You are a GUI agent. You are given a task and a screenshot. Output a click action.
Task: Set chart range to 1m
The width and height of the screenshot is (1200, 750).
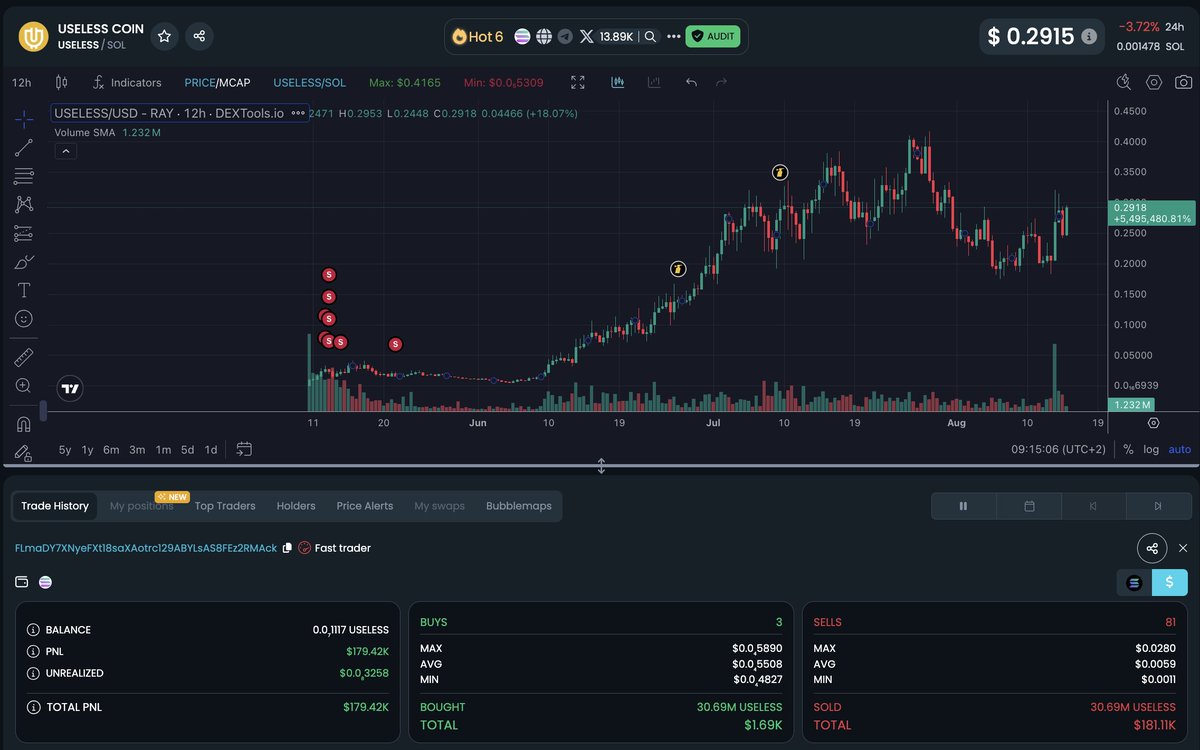(x=163, y=450)
